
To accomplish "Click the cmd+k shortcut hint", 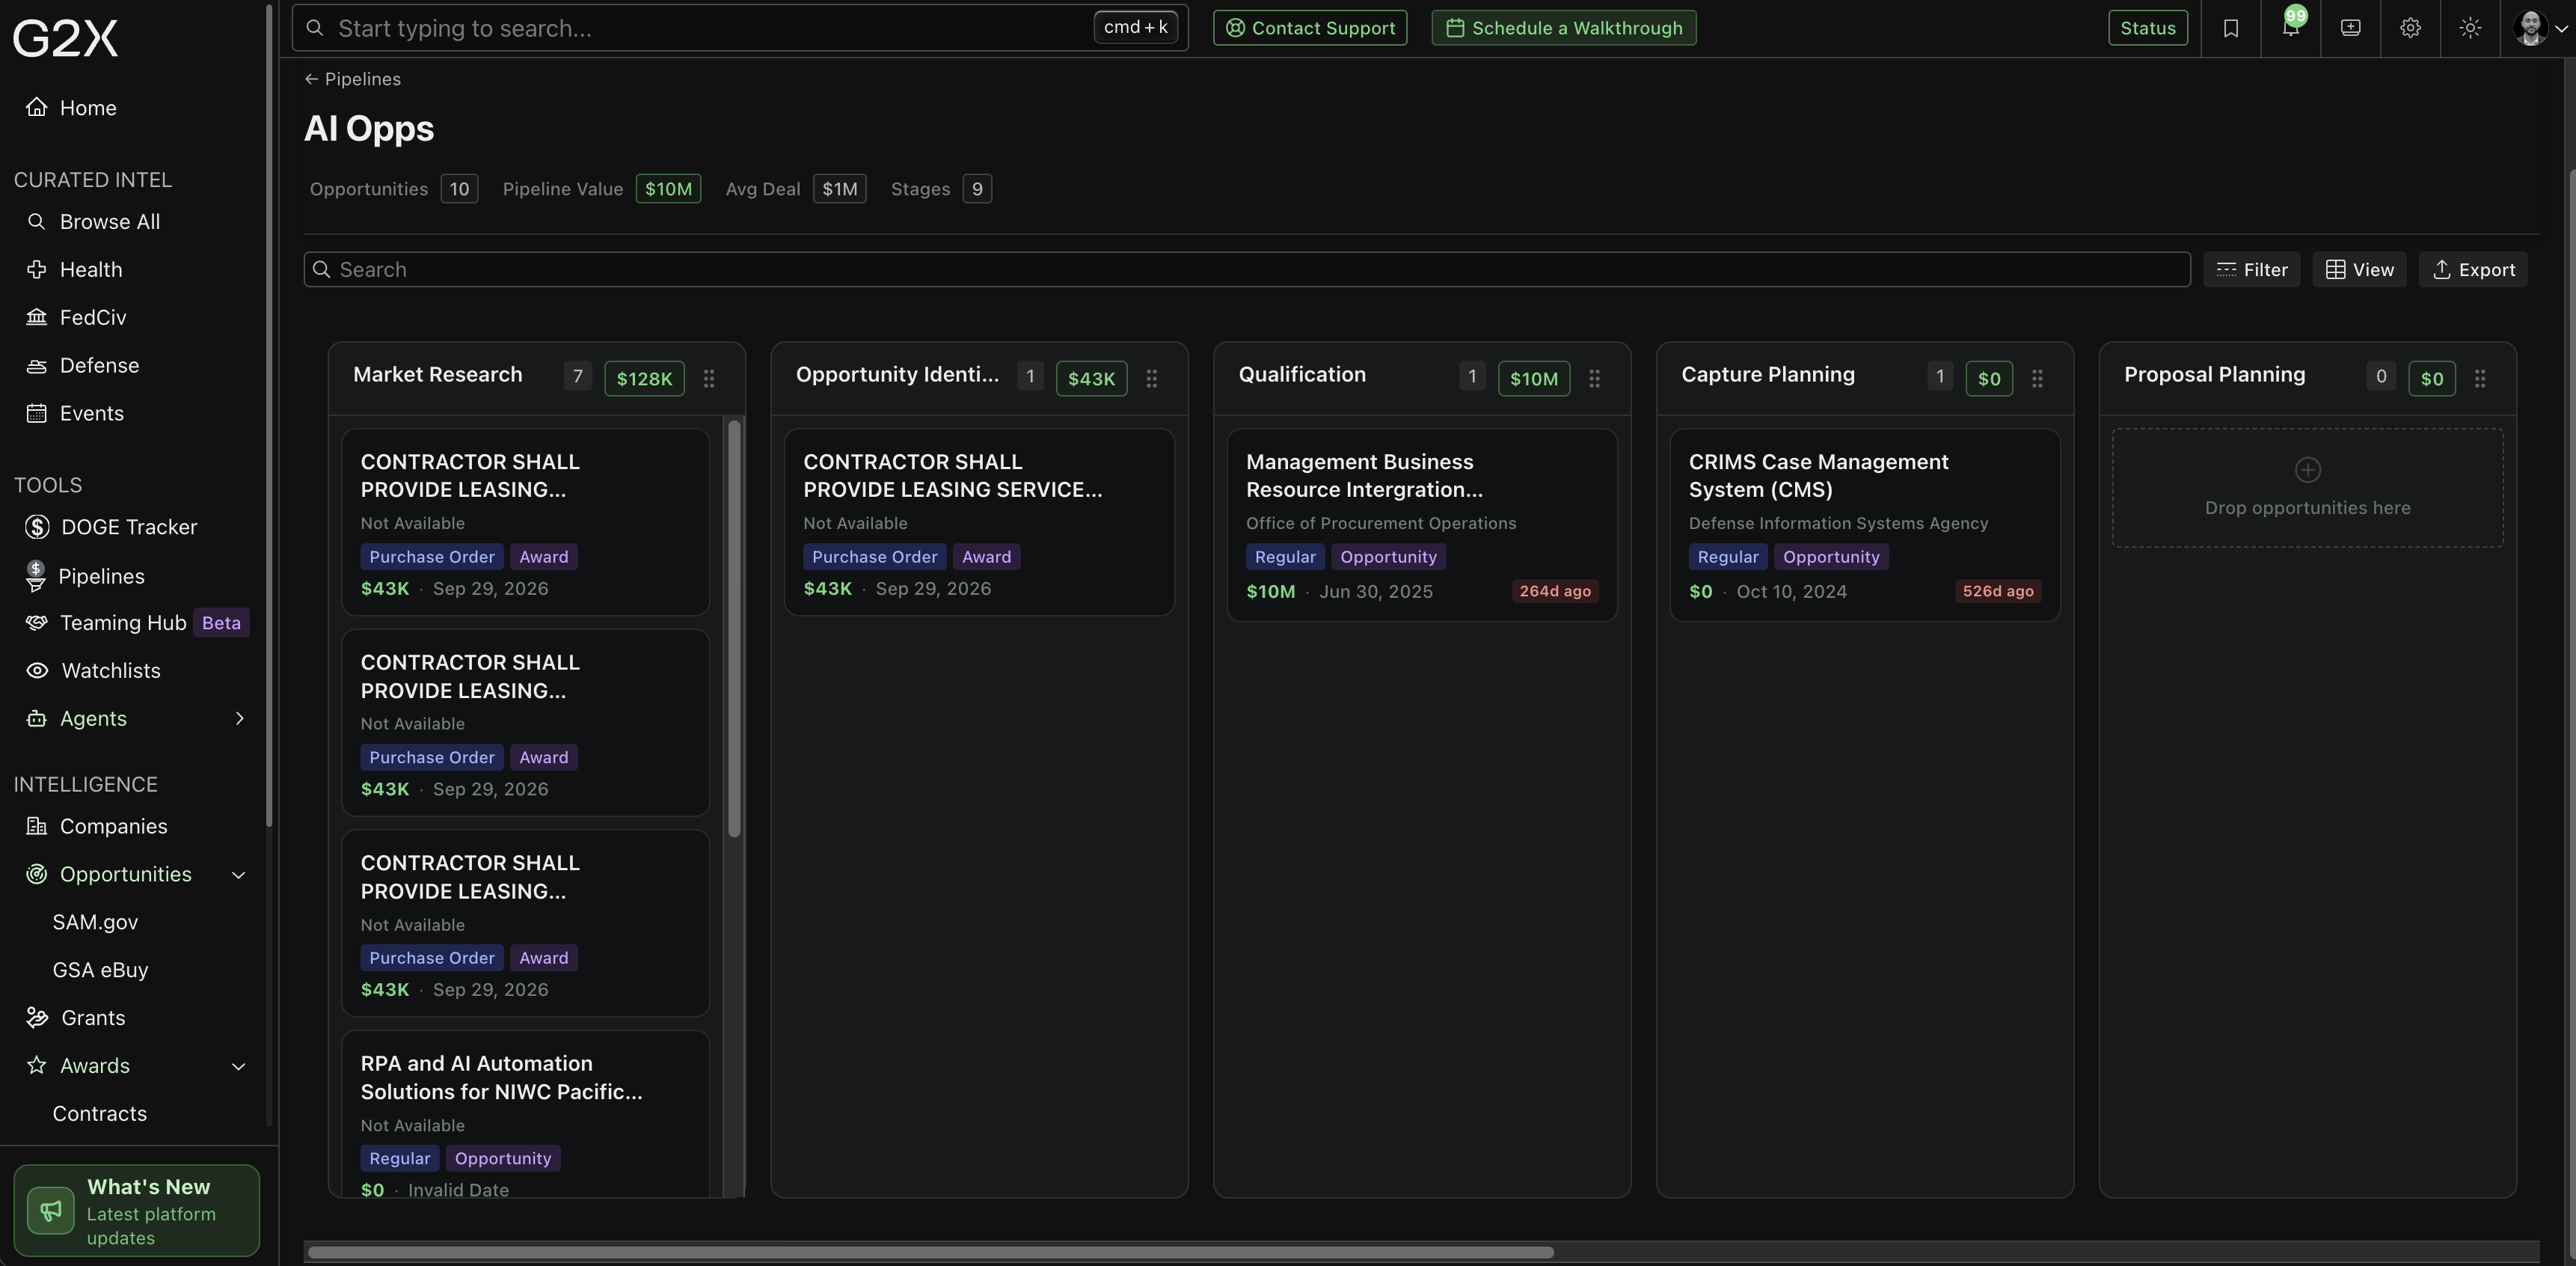I will click(x=1135, y=27).
